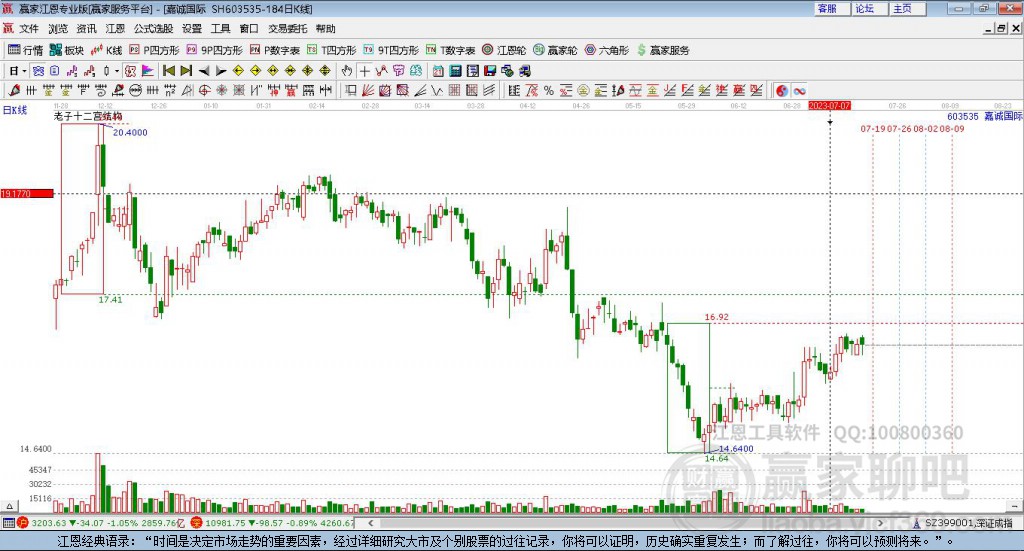Open the P四方形 tool
This screenshot has width=1024, height=551.
pos(154,50)
